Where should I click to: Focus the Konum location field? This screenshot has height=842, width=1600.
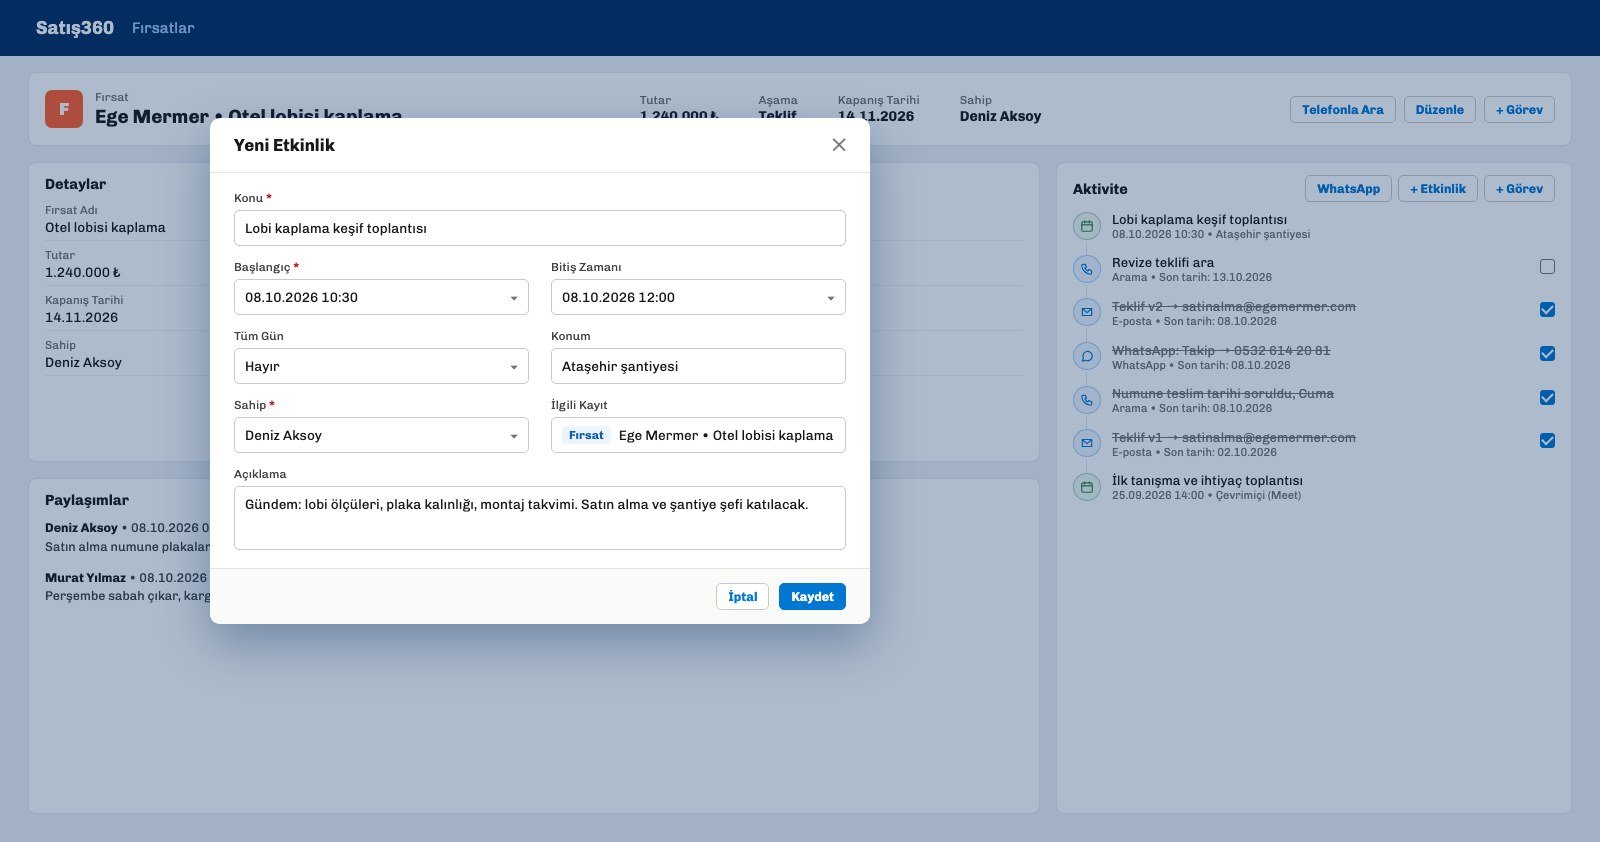(x=698, y=366)
